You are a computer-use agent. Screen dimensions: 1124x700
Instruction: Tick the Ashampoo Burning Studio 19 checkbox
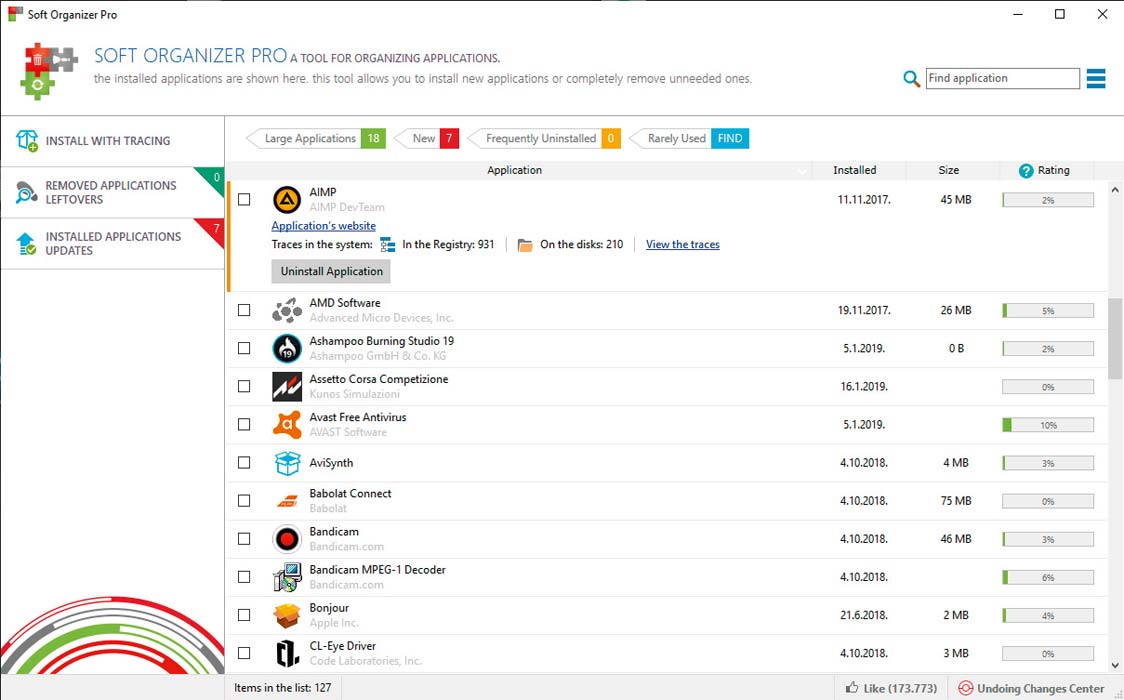coord(244,348)
